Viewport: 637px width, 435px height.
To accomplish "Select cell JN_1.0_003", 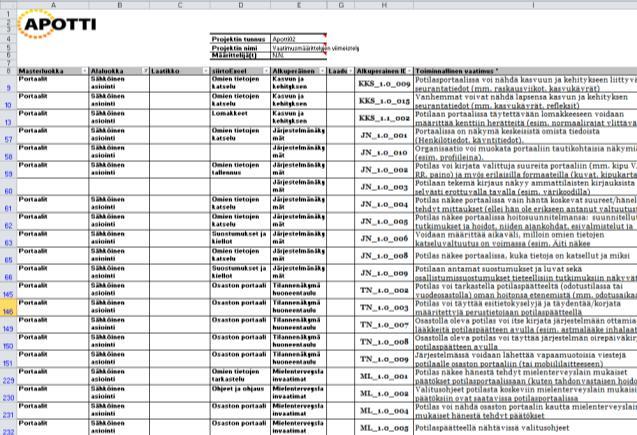I will [x=384, y=187].
